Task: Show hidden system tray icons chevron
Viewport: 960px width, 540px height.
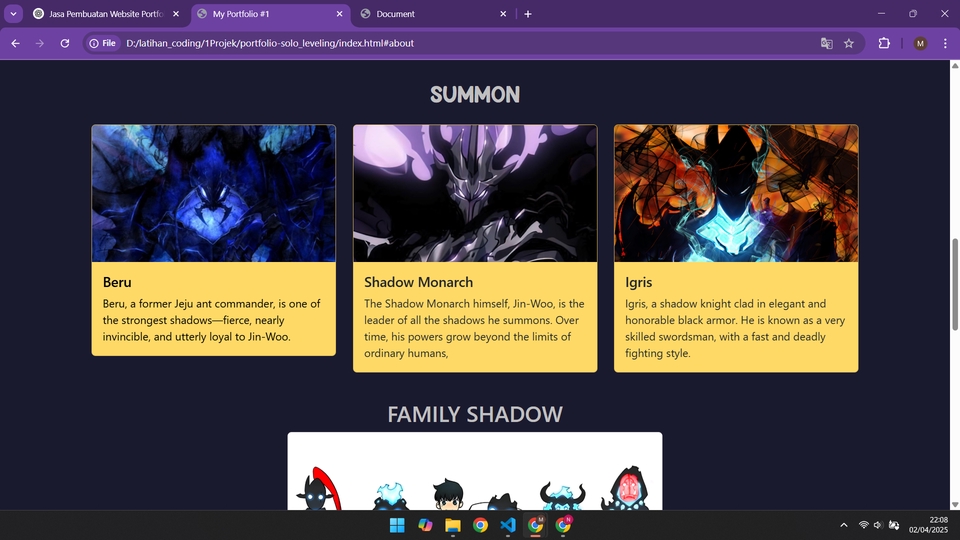Action: [x=844, y=525]
